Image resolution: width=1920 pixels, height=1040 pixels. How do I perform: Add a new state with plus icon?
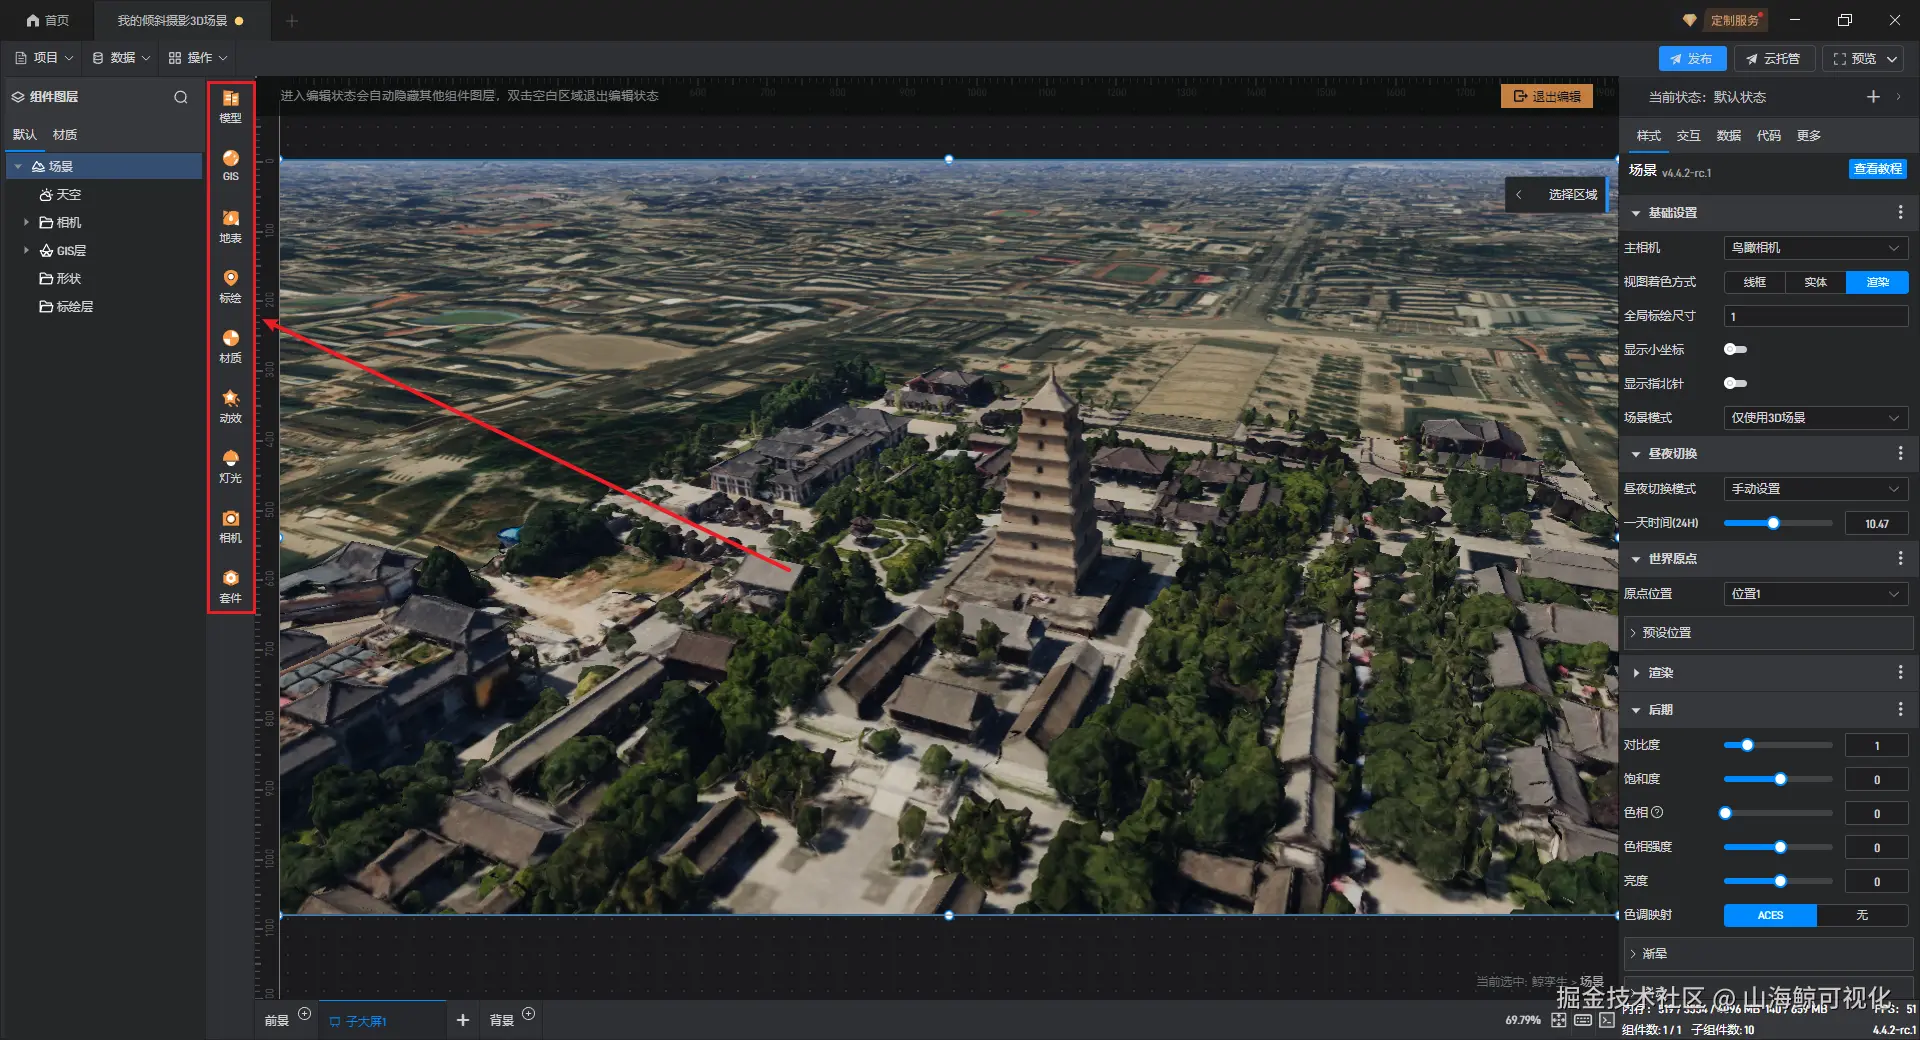1873,96
